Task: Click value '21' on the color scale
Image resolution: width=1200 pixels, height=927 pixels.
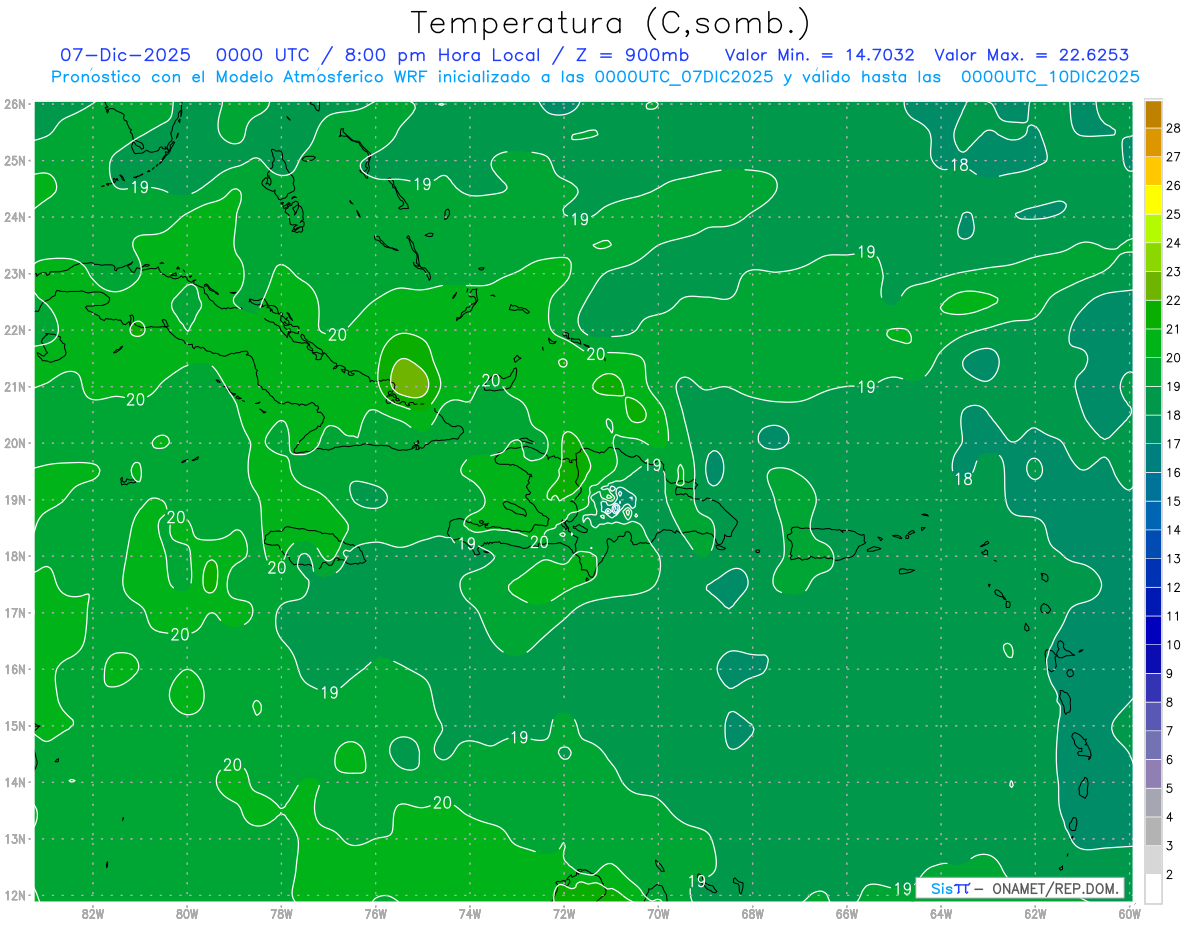Action: [x=1173, y=329]
